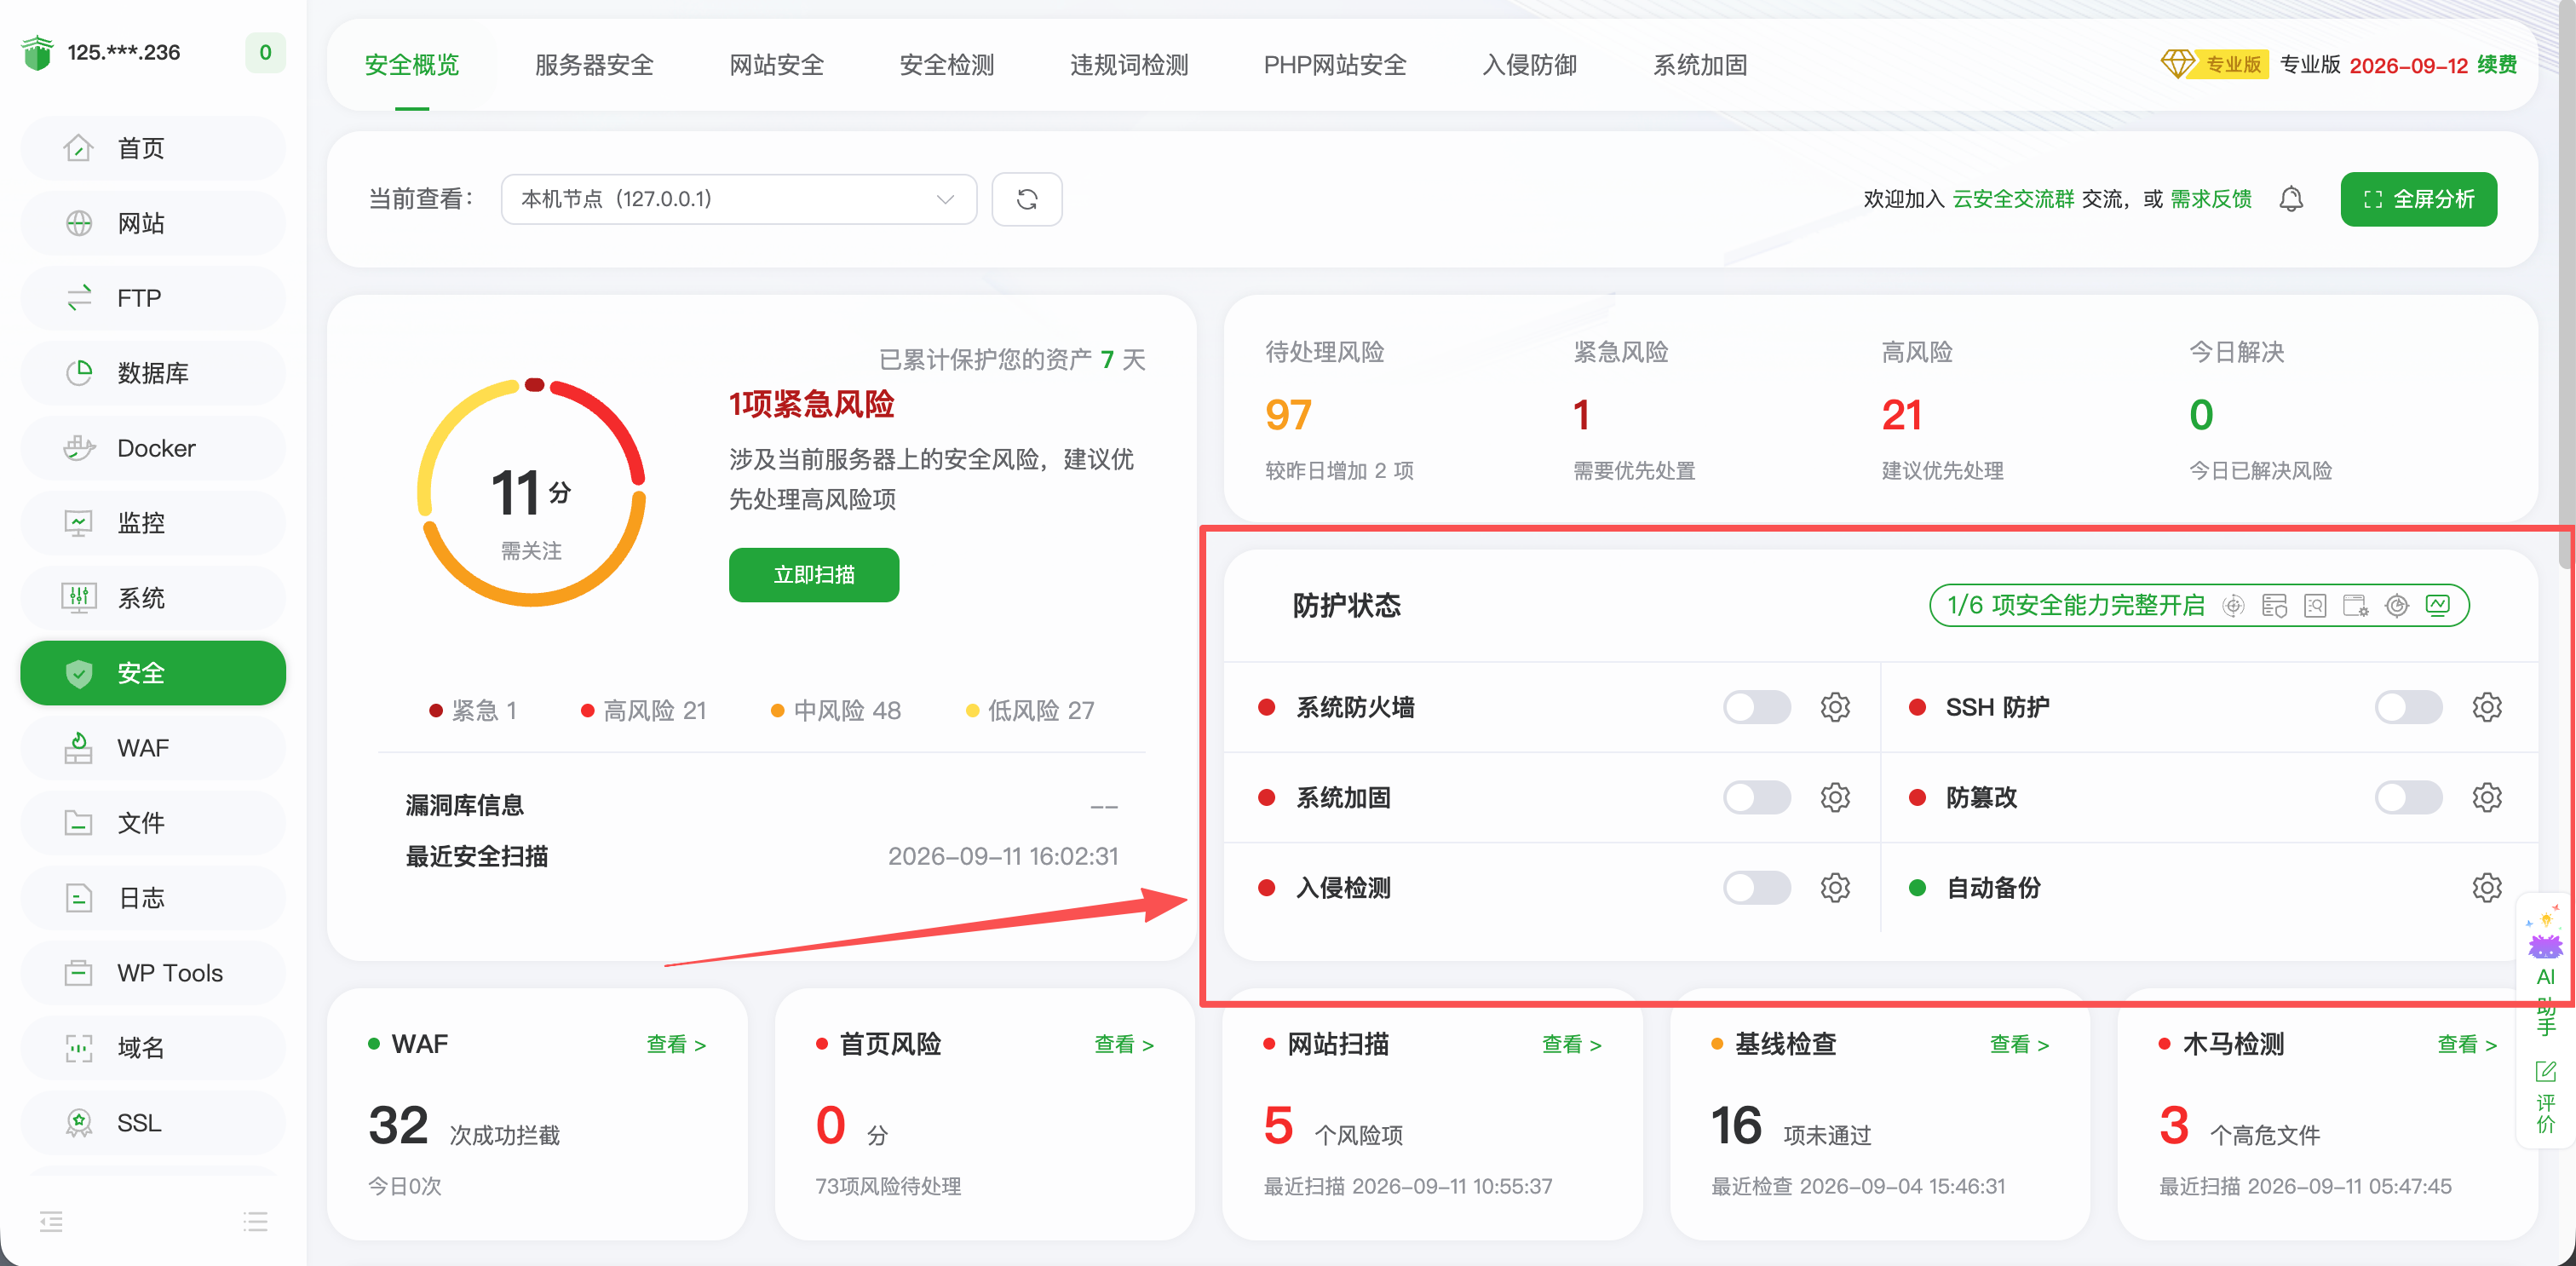Viewport: 2576px width, 1266px height.
Task: Click the refresh node button
Action: tap(1026, 199)
